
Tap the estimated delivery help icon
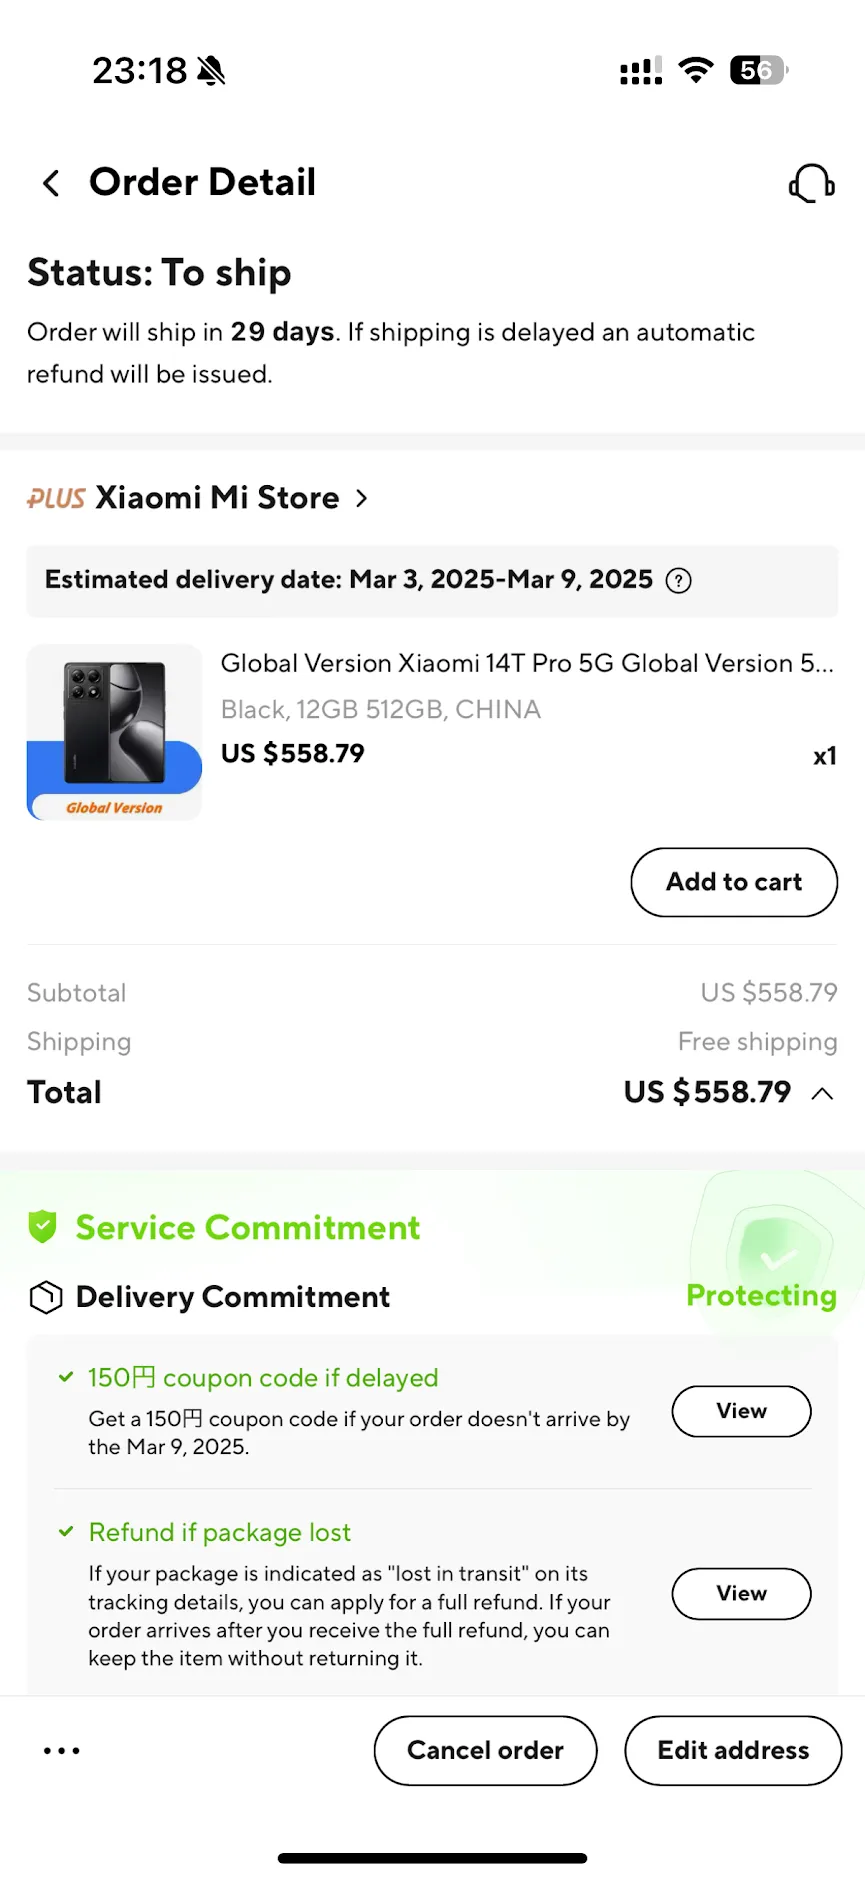click(679, 581)
